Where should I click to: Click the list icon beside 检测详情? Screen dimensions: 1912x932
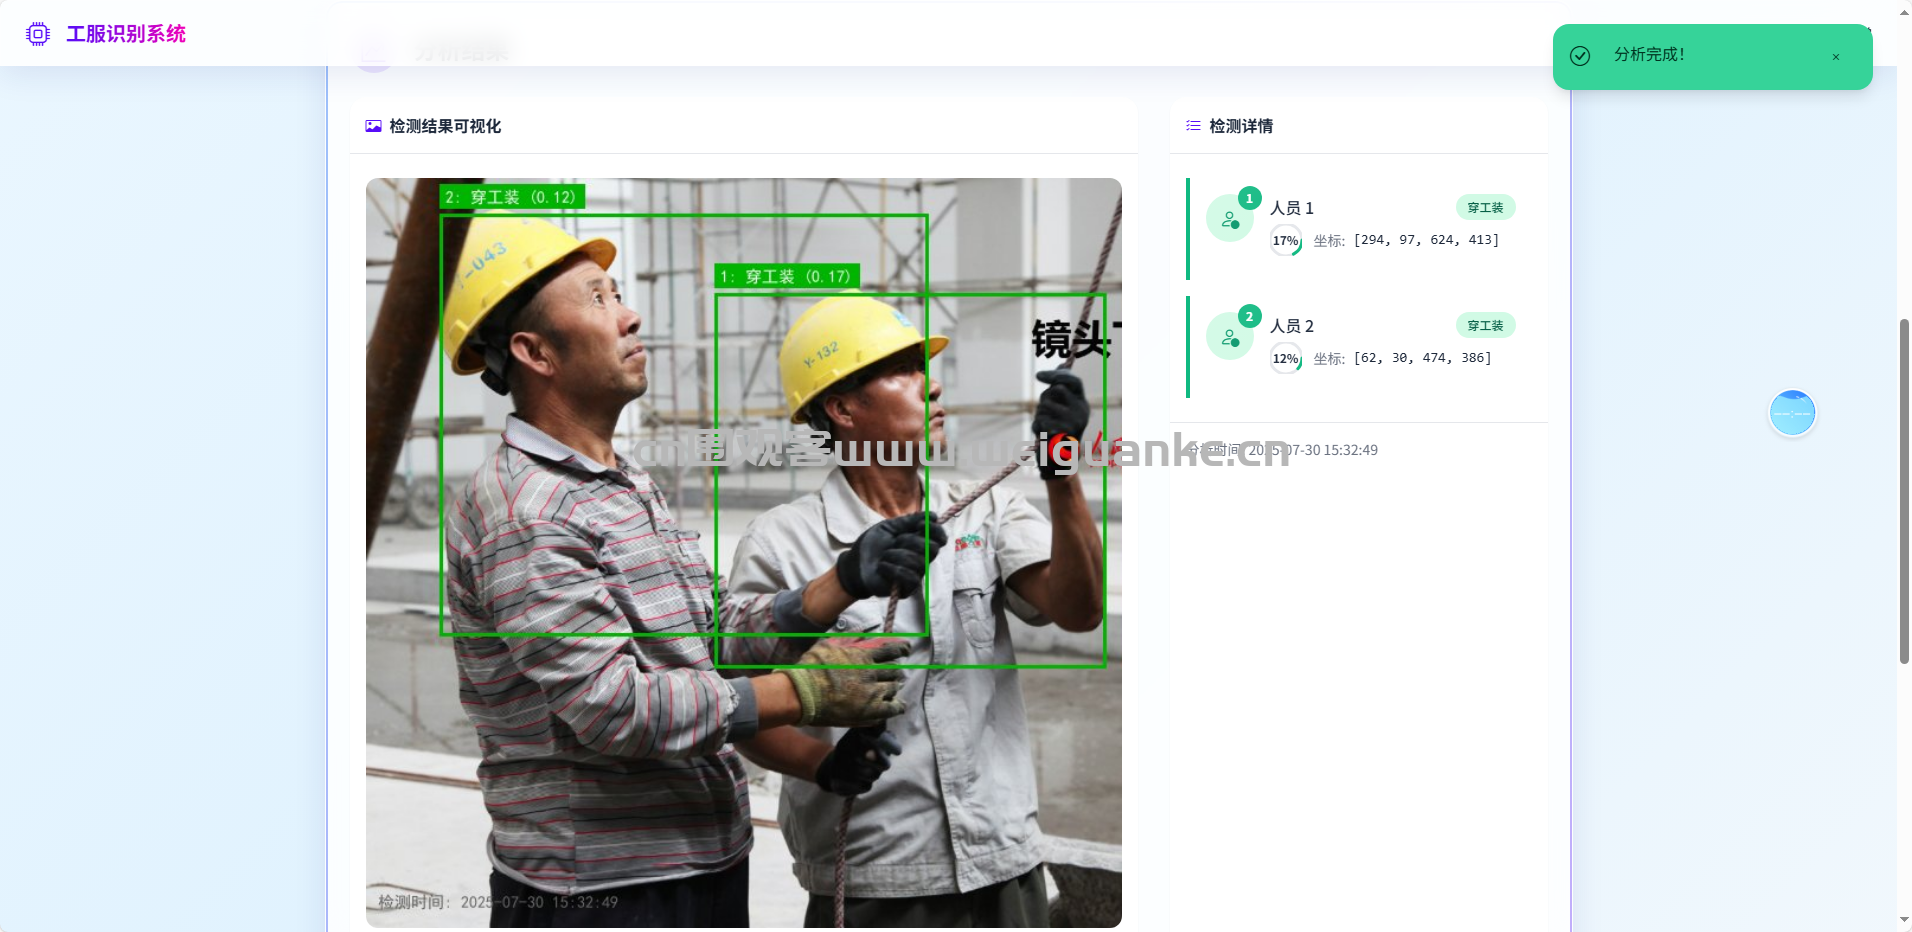[x=1193, y=126]
